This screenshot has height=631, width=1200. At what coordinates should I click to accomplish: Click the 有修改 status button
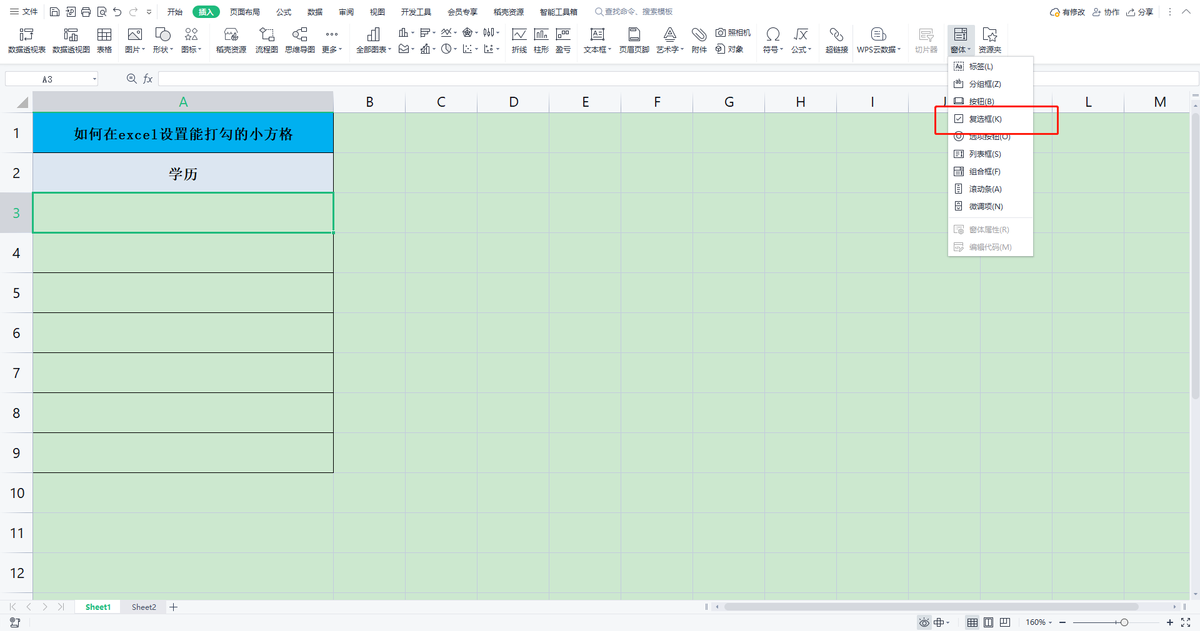coord(1067,12)
